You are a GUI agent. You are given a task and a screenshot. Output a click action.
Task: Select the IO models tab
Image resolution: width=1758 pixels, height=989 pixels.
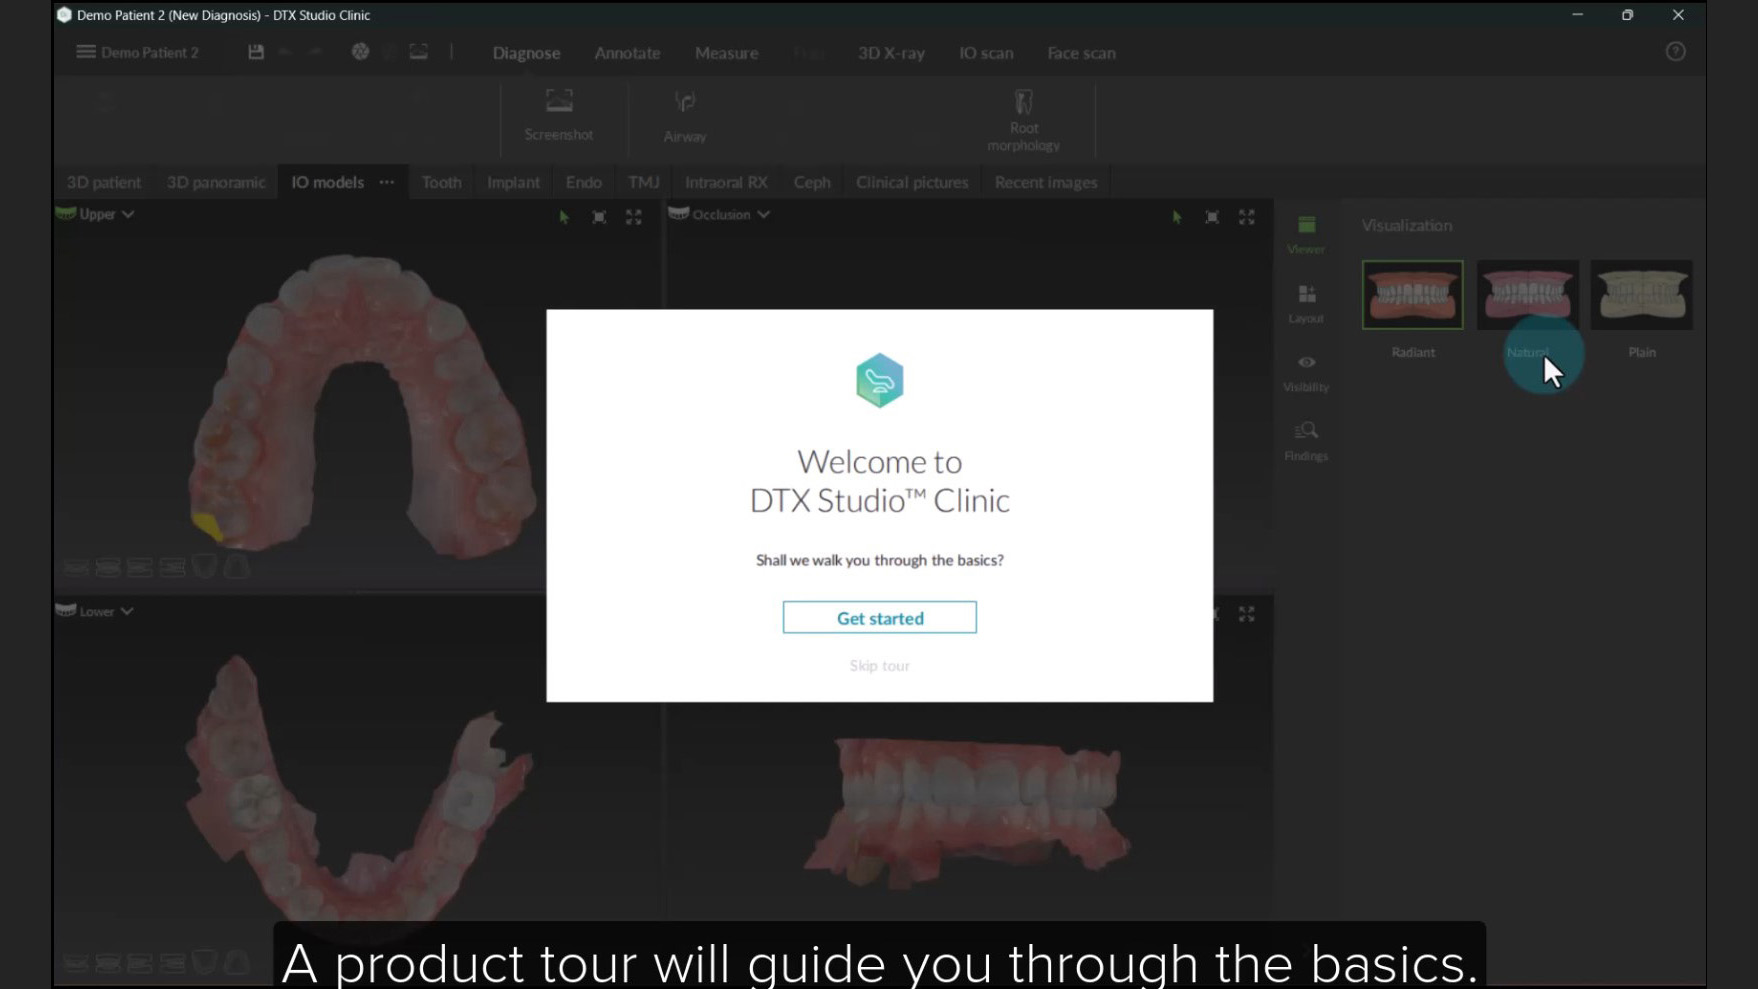click(327, 182)
